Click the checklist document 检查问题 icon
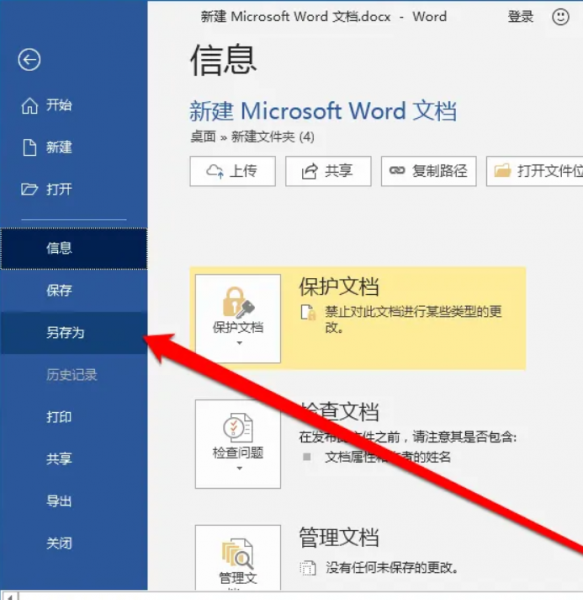Screen dimensions: 583x600 pyautogui.click(x=238, y=427)
